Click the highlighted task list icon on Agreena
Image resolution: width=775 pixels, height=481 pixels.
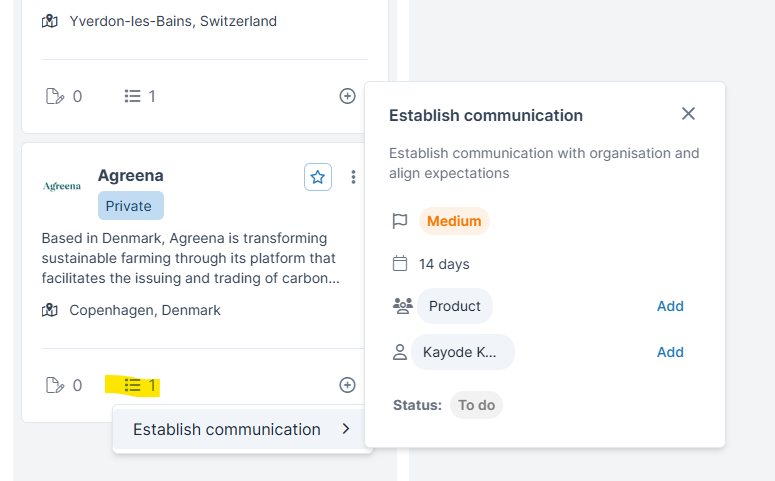click(133, 385)
